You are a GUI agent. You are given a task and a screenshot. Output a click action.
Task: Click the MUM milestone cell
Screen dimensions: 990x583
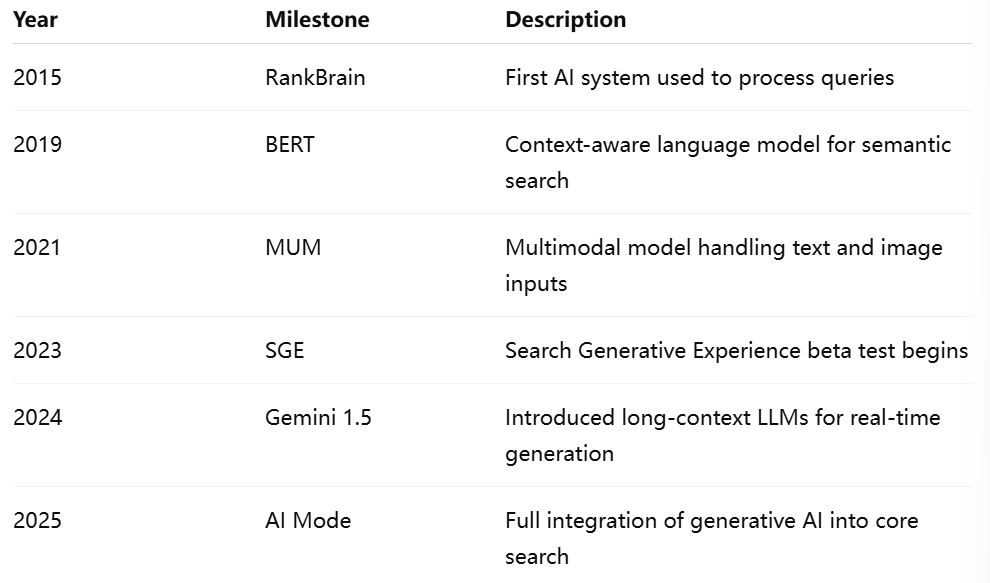pyautogui.click(x=293, y=248)
